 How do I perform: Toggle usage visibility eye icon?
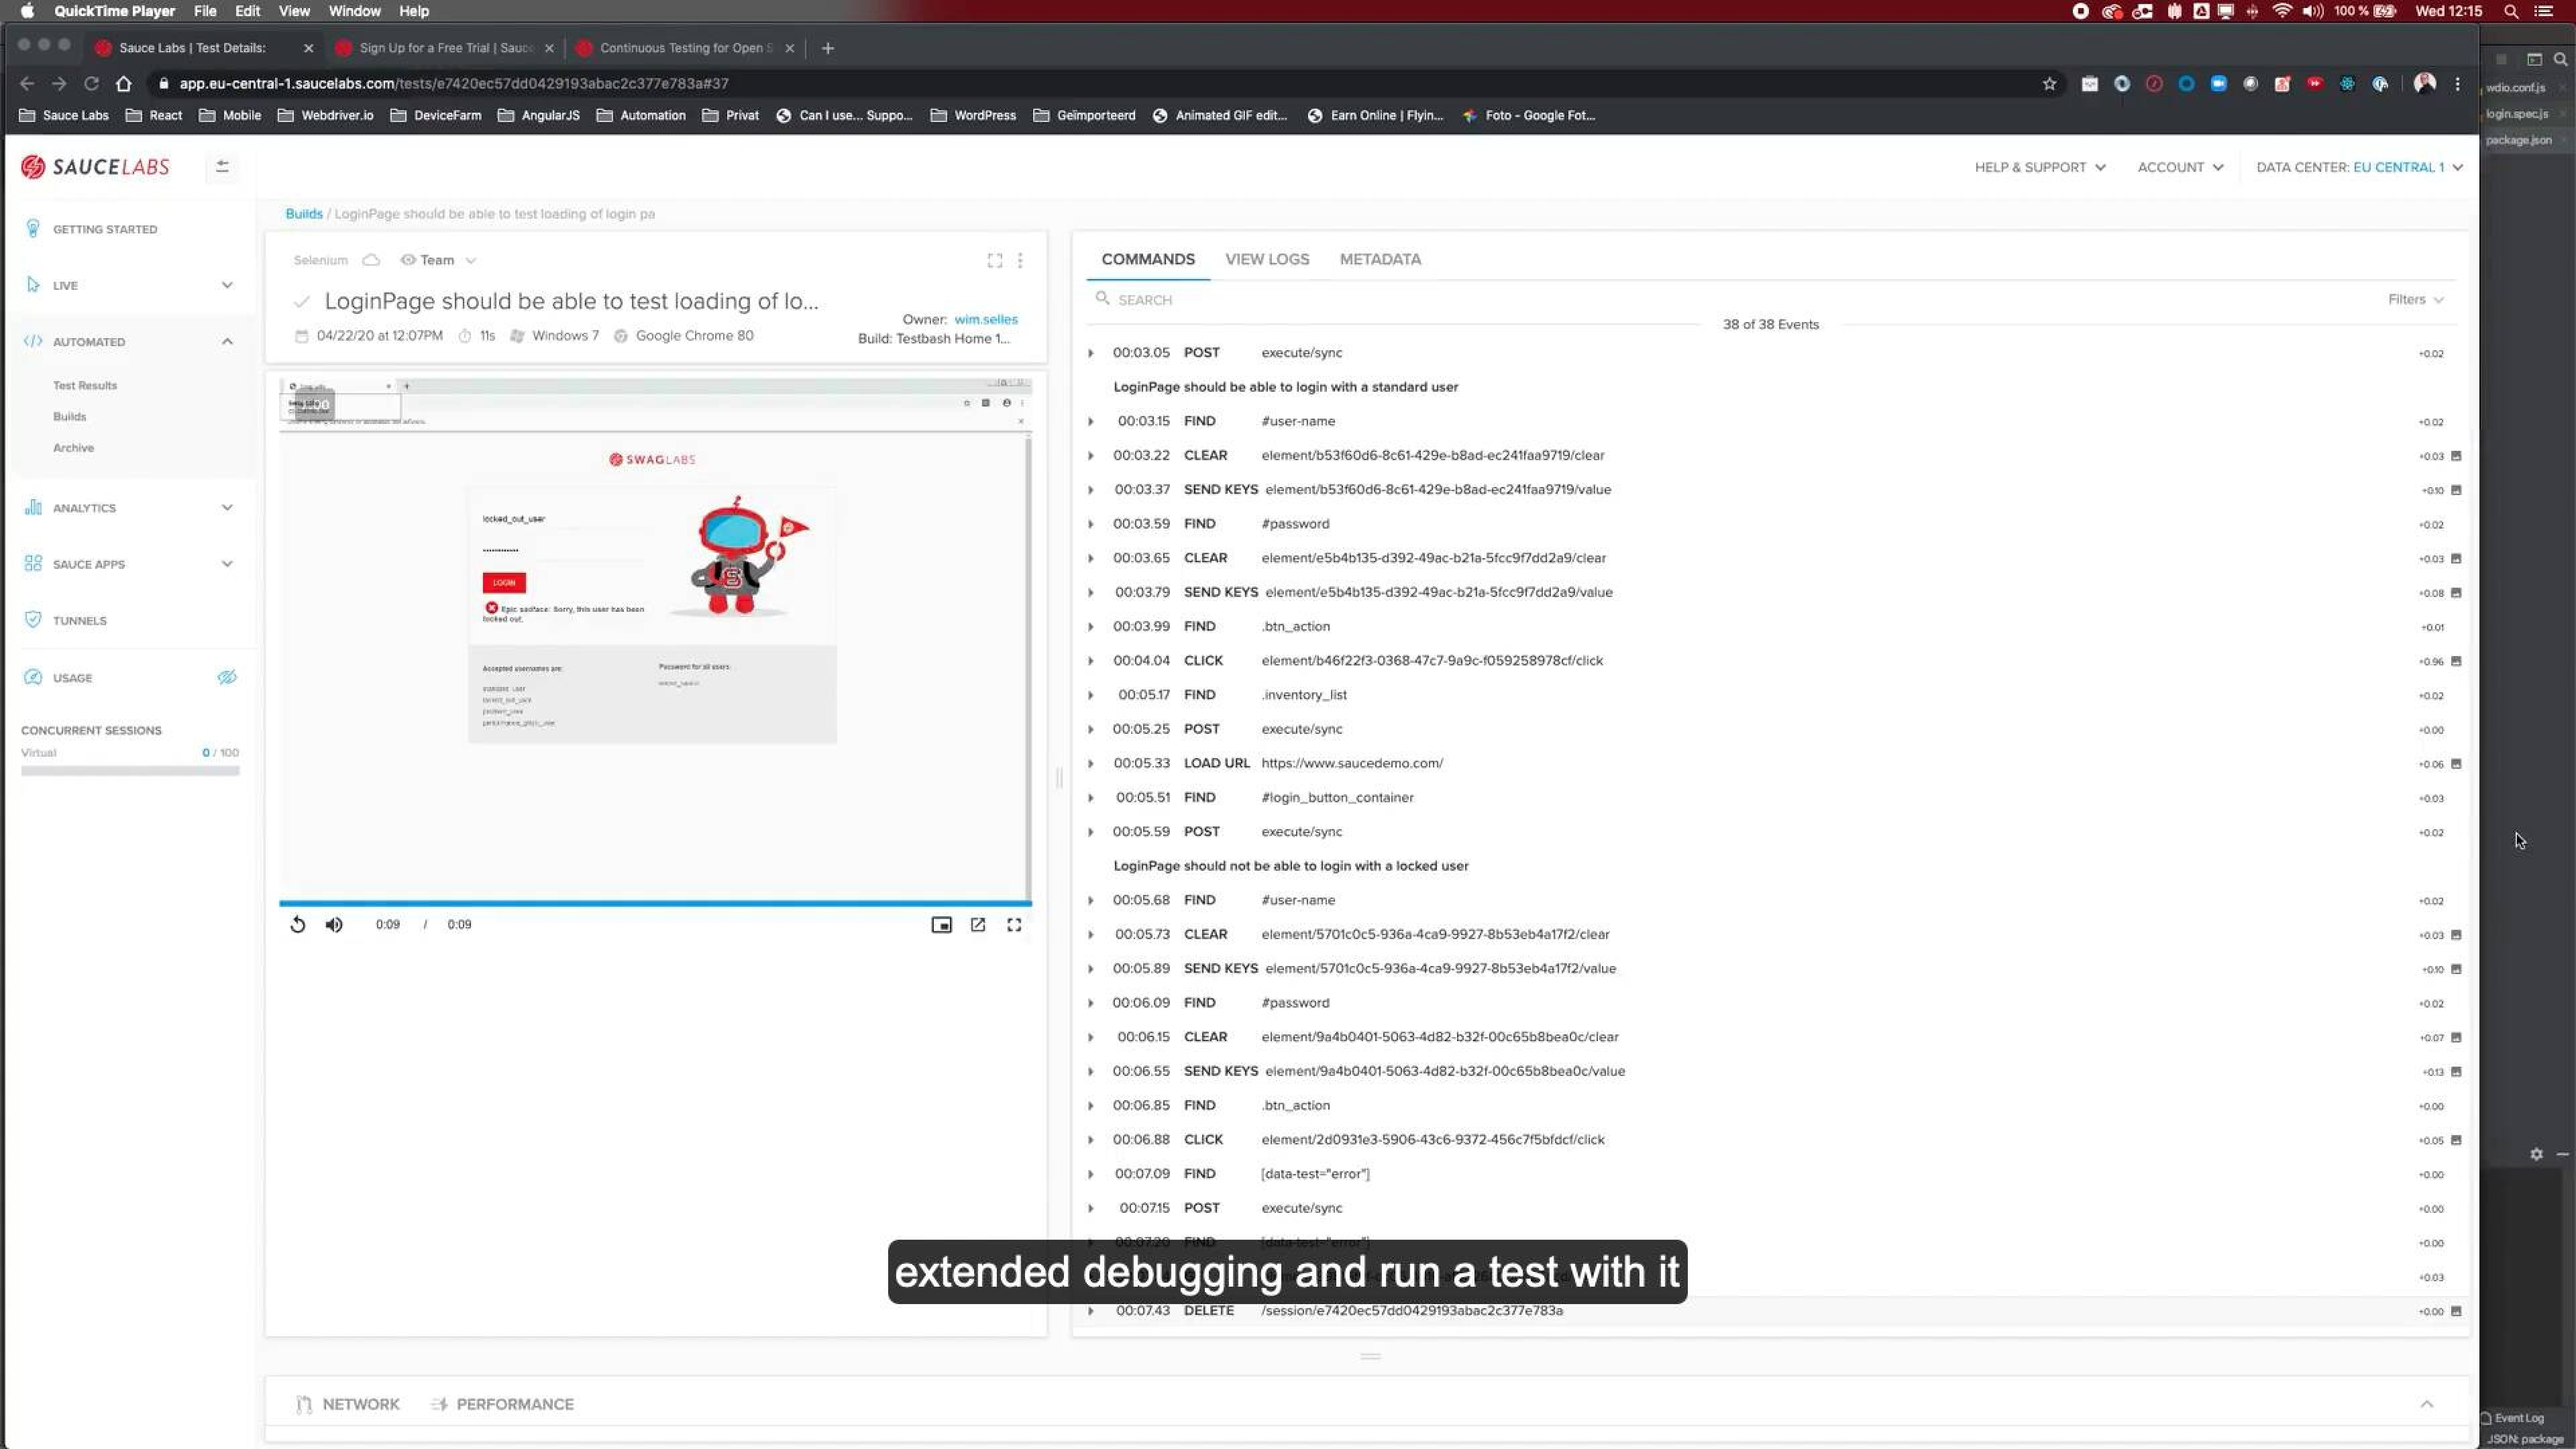[x=227, y=677]
